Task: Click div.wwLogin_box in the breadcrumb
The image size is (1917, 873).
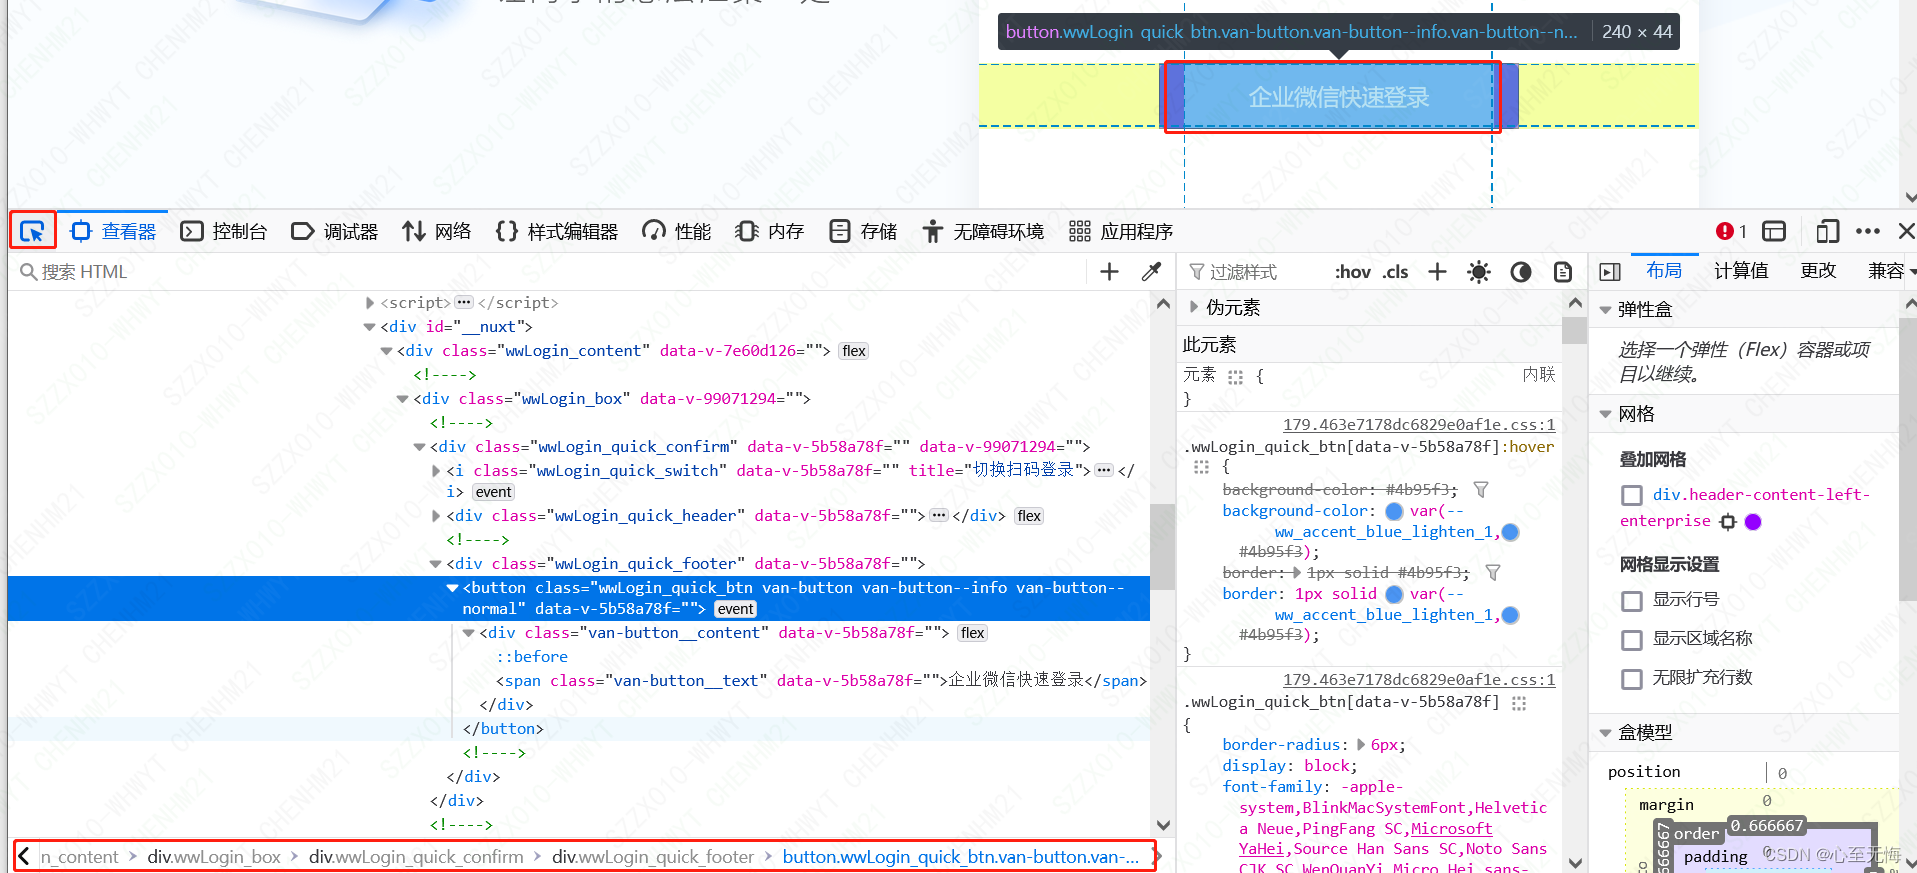Action: [214, 857]
